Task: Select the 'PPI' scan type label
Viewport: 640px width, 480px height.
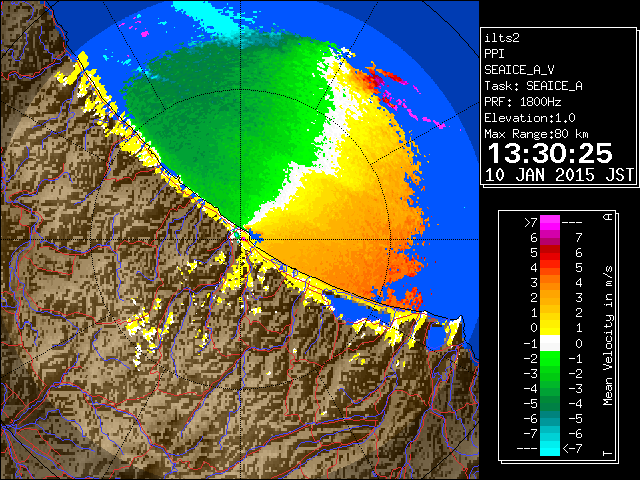Action: click(494, 54)
